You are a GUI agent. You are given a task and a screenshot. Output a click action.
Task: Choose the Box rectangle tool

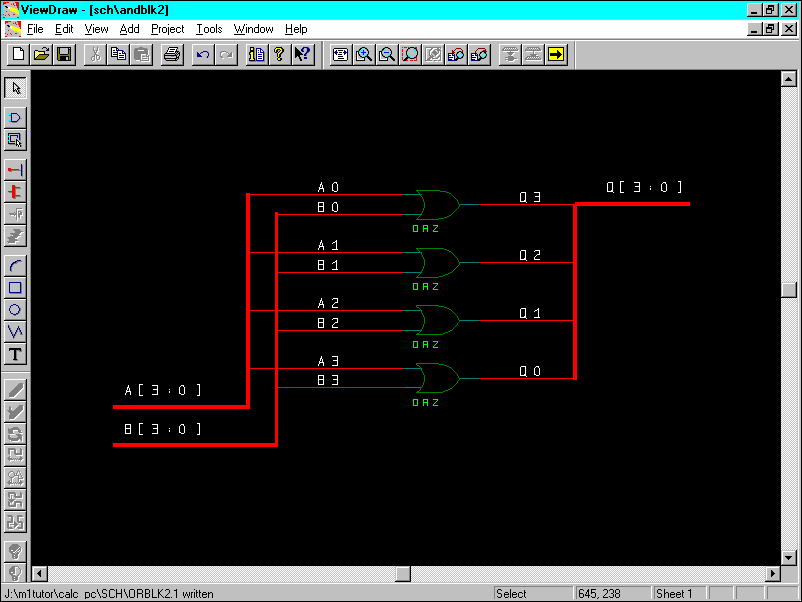click(15, 288)
